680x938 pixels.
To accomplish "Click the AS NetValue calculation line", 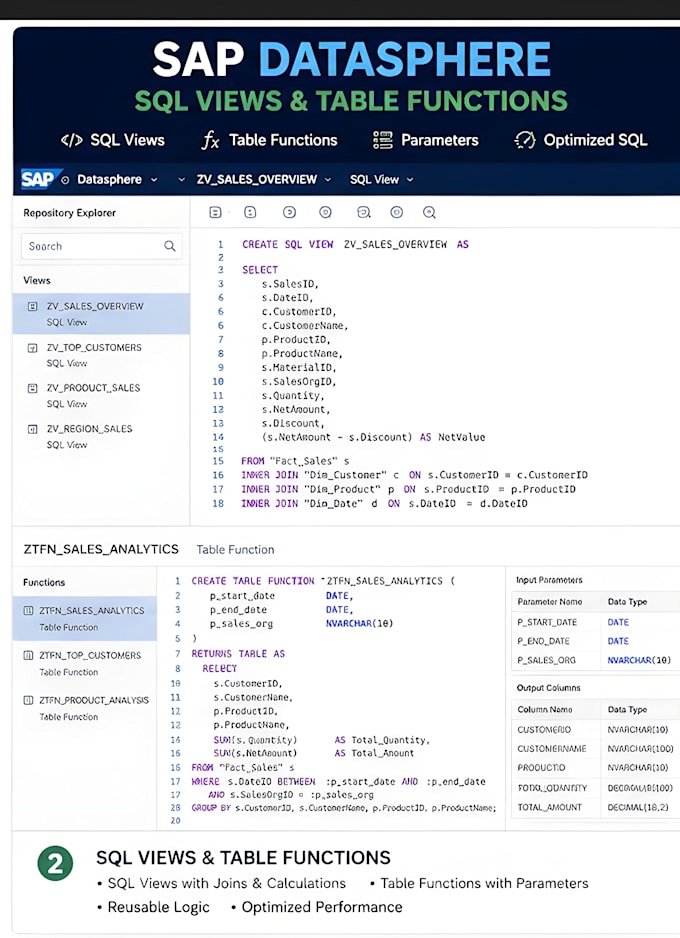I will click(x=373, y=437).
